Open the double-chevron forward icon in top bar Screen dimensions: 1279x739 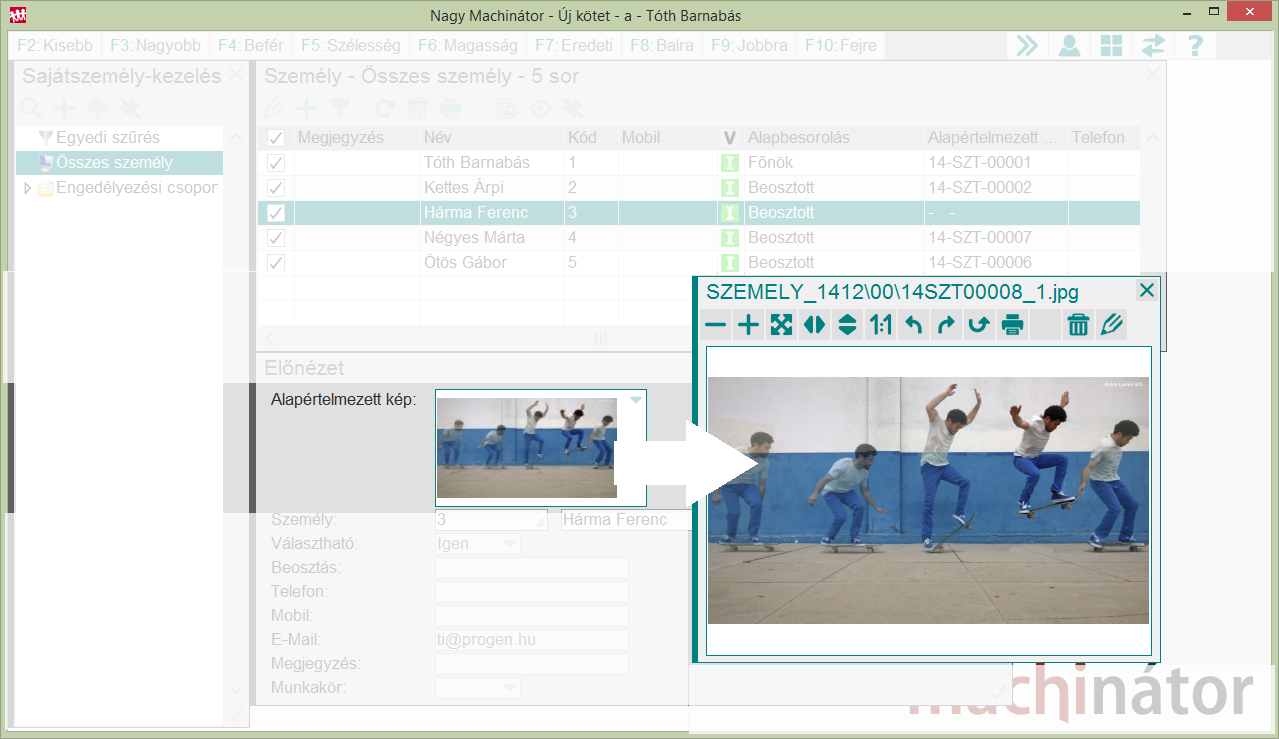coord(1027,45)
